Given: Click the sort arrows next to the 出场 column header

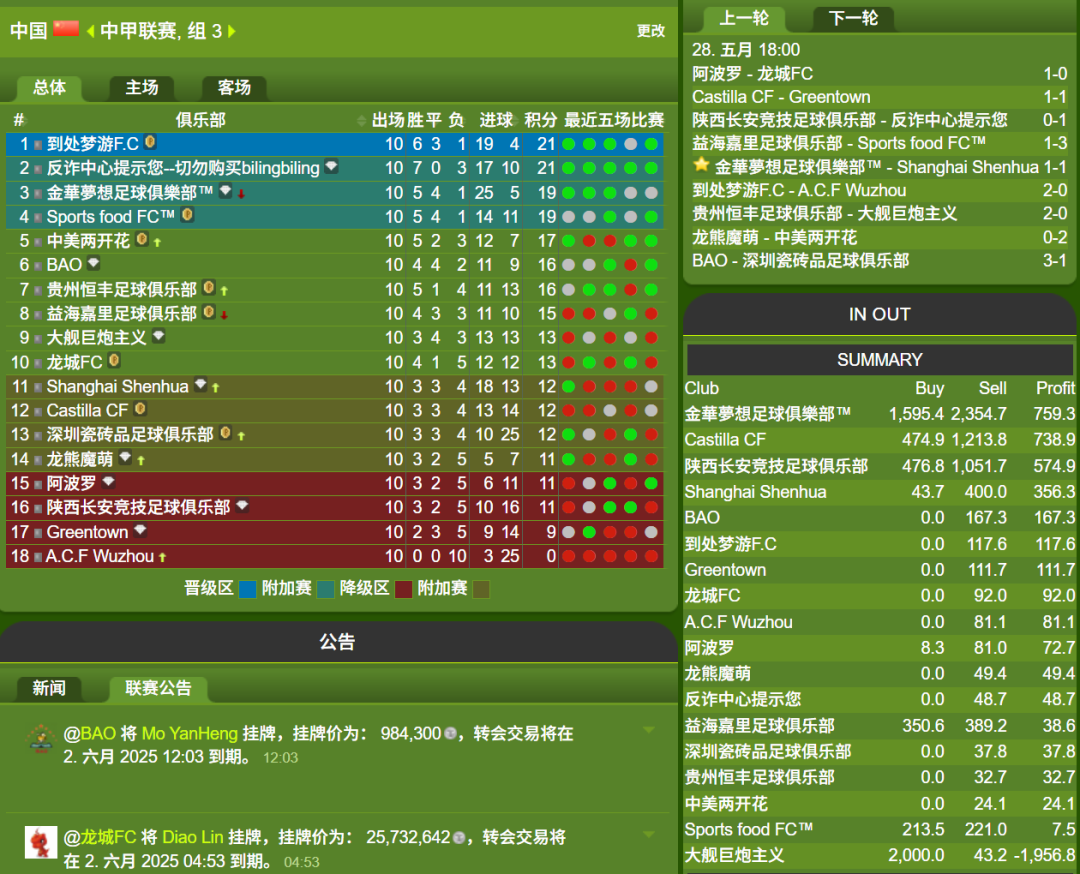Looking at the screenshot, I should [362, 121].
